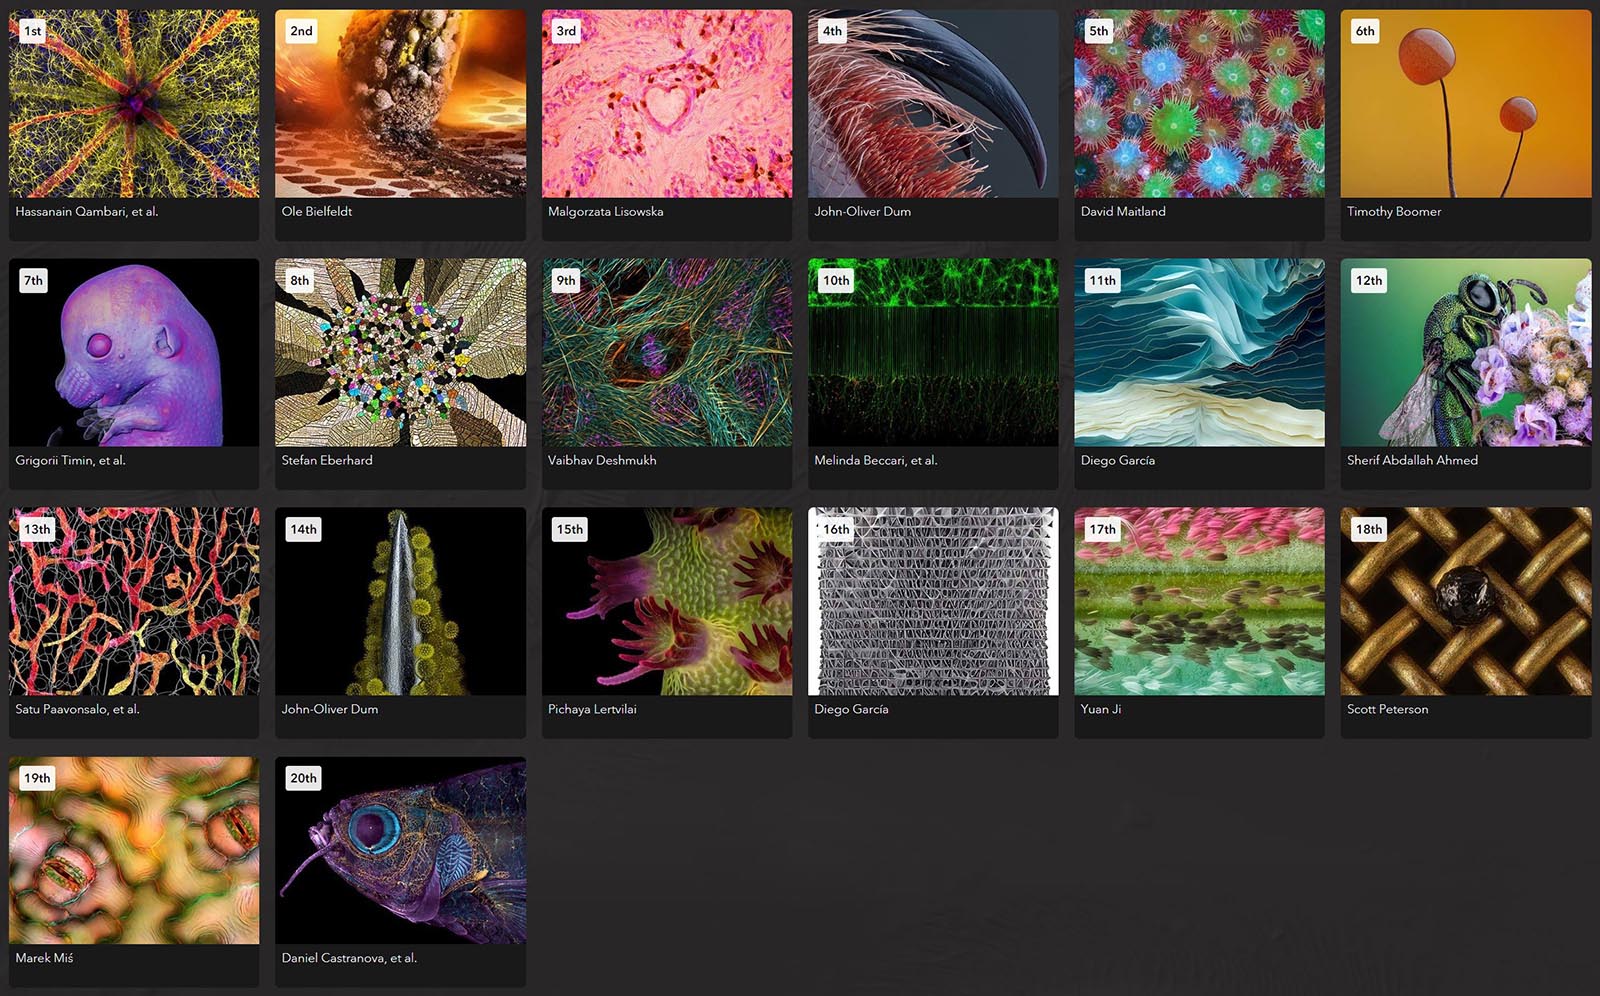Click the name Sherif Abdallah Ahmed
The image size is (1600, 996).
pyautogui.click(x=1412, y=460)
